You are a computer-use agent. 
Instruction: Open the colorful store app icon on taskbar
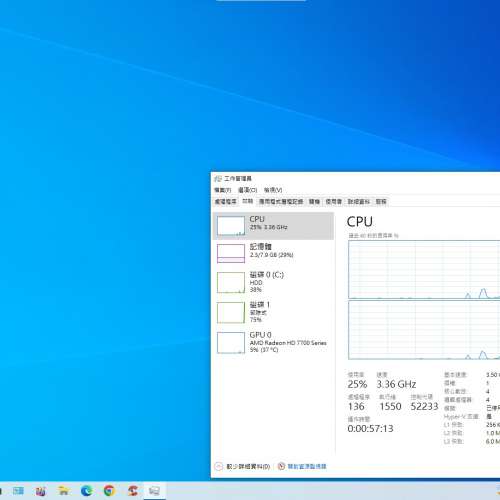click(x=41, y=491)
